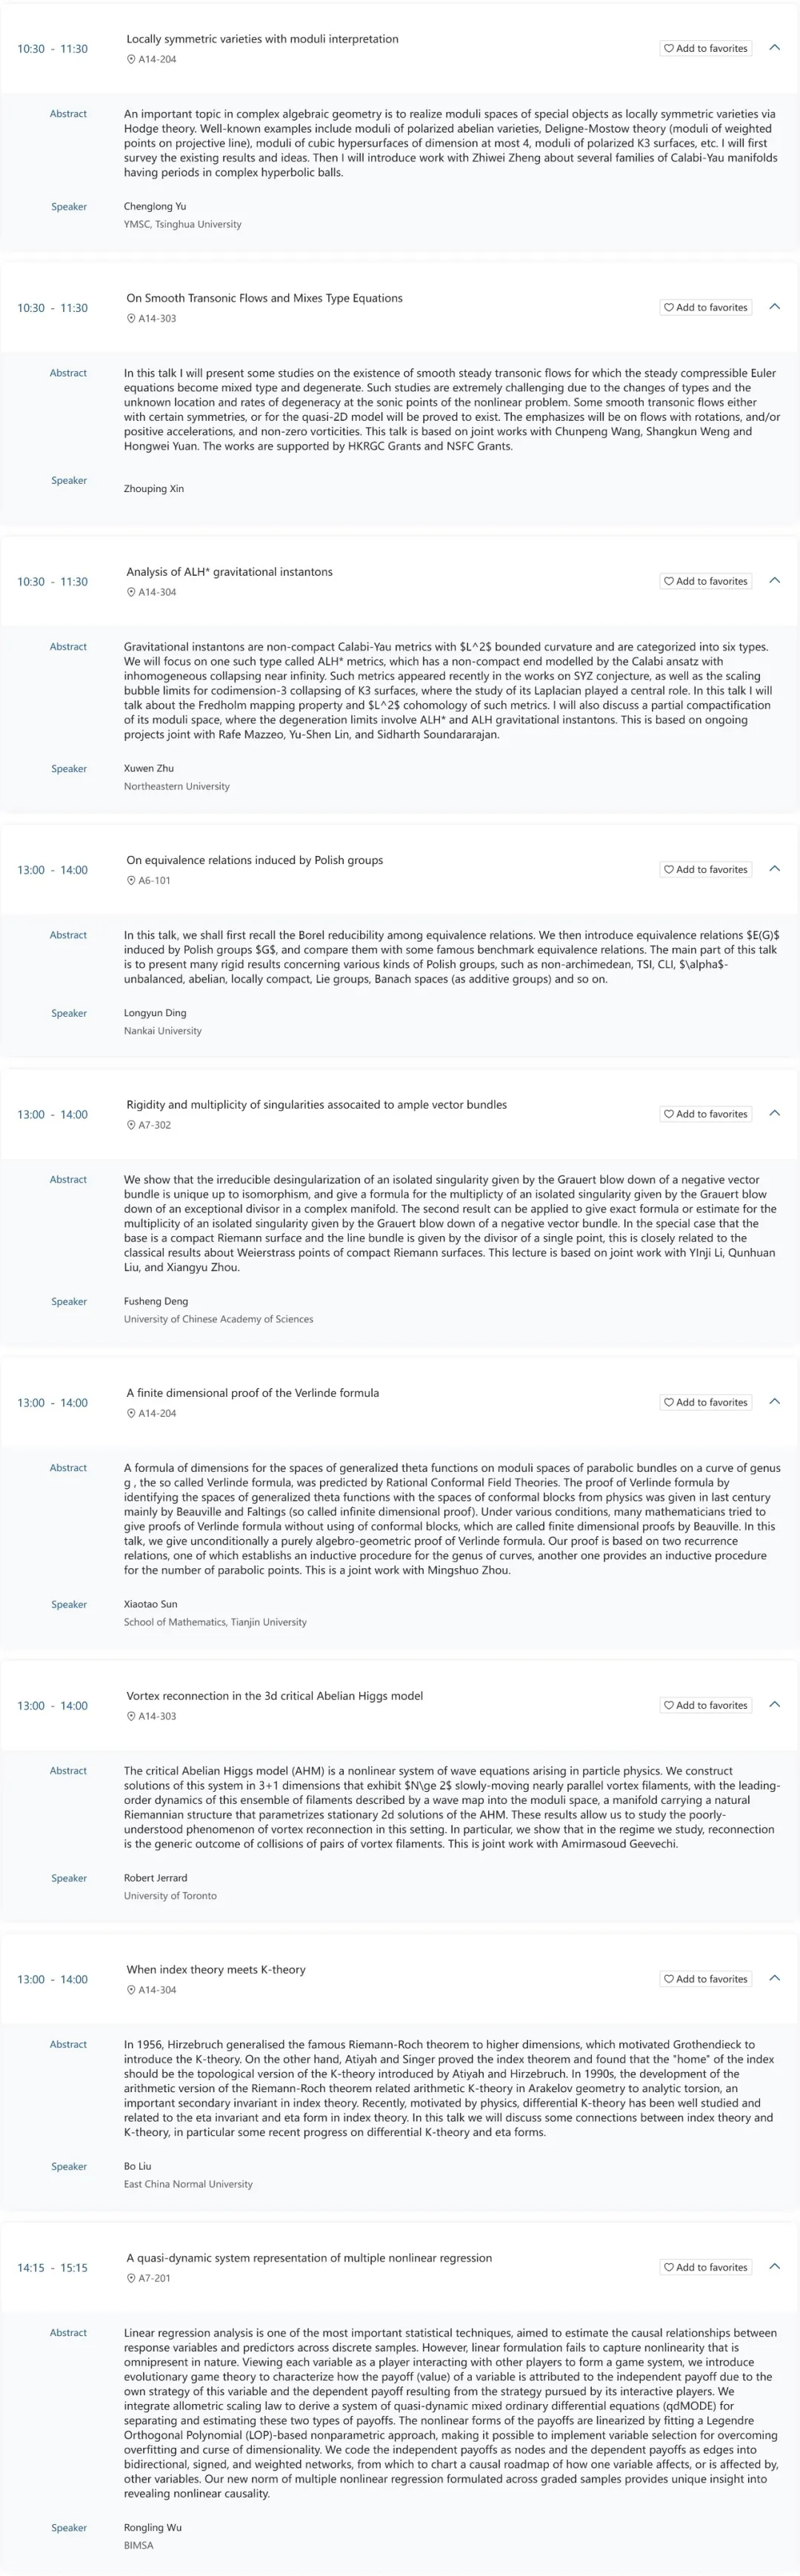Add When index theory meets K-theory to favorites
The image size is (800, 2576).
coord(705,1979)
